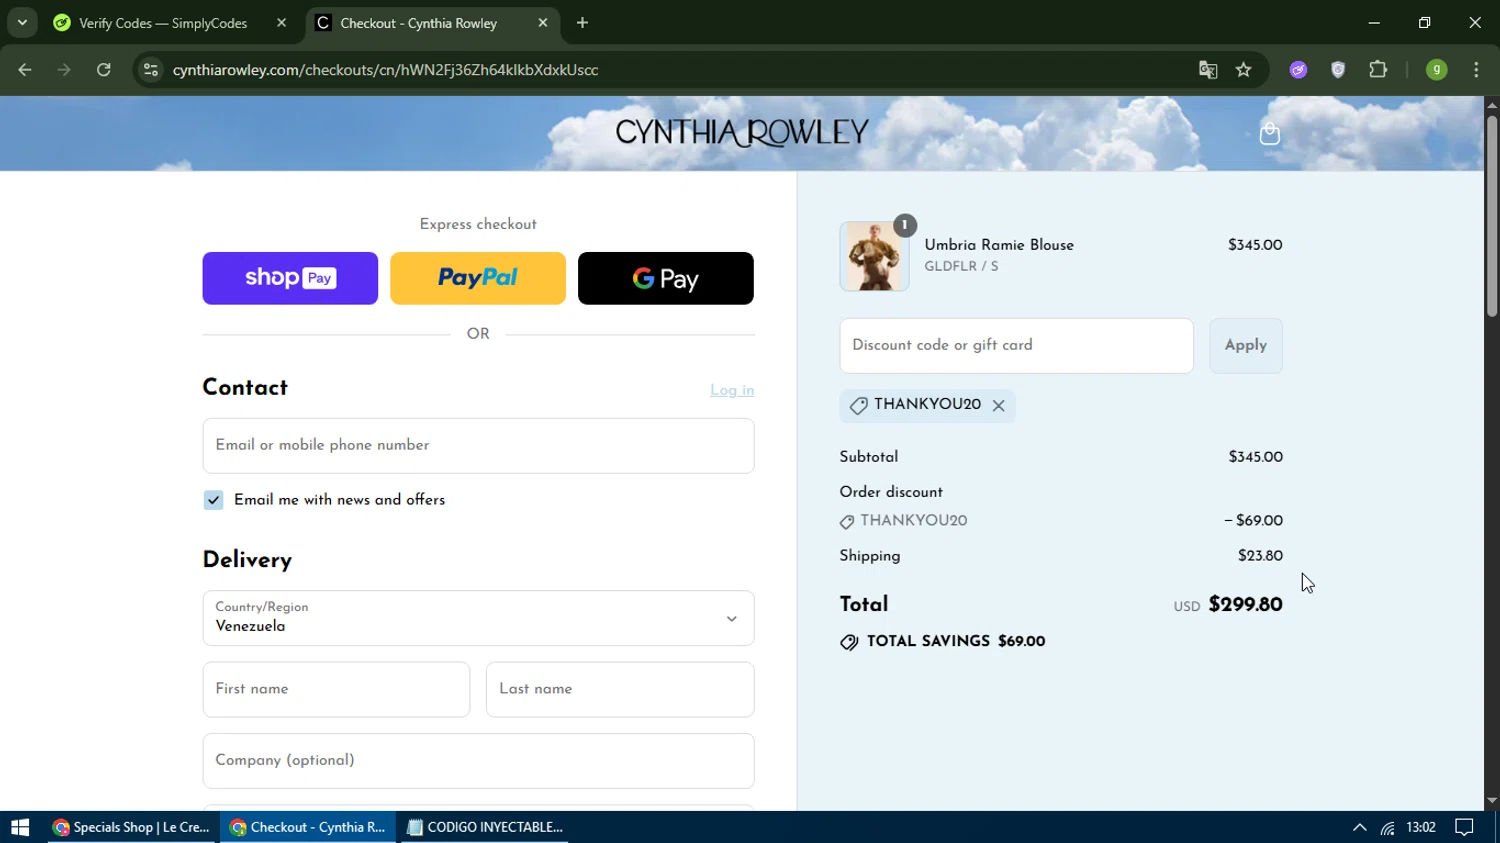1500x843 pixels.
Task: Click the page vertical scrollbar thumb
Action: coord(1492,216)
